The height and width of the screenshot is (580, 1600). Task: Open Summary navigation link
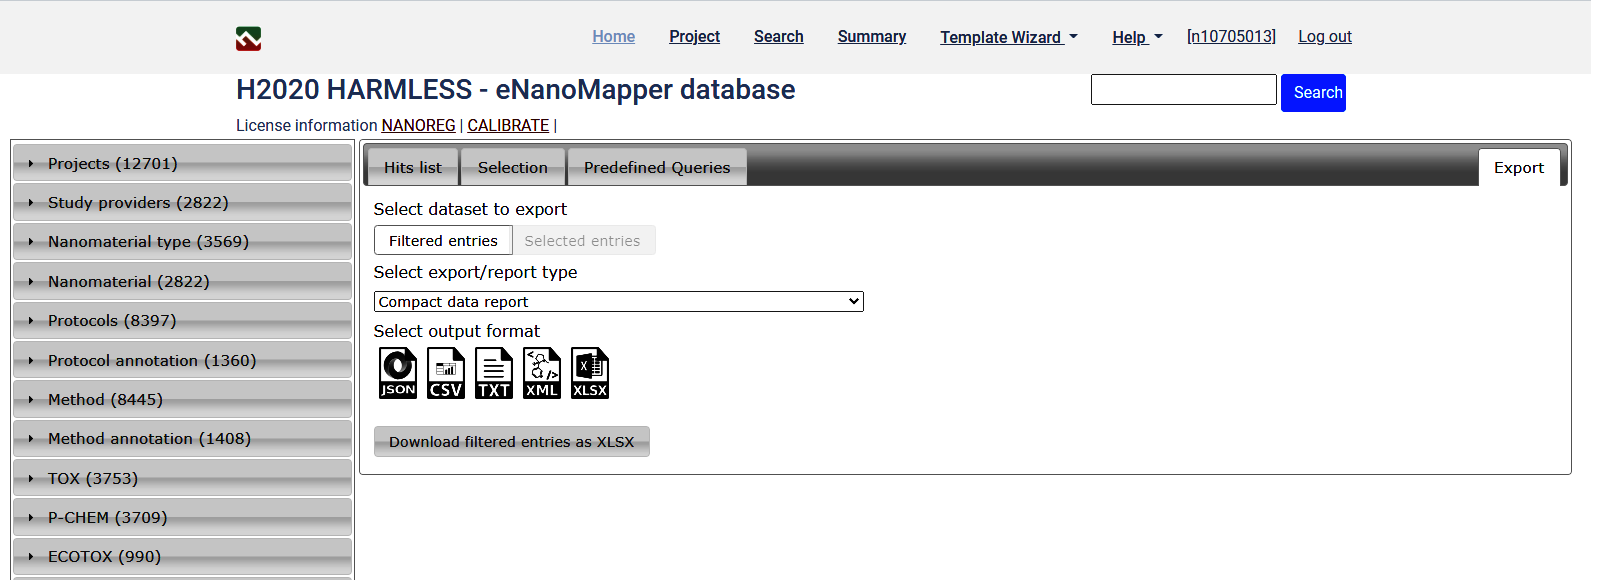pyautogui.click(x=871, y=36)
